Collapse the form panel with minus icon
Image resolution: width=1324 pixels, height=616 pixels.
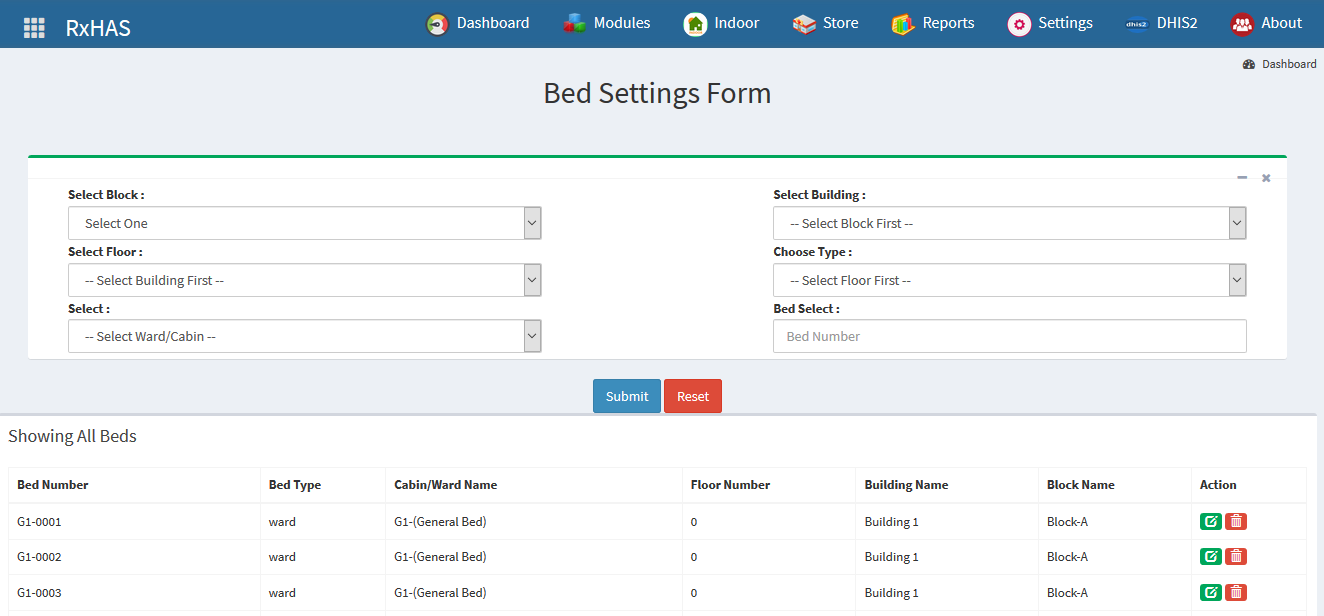point(1242,177)
